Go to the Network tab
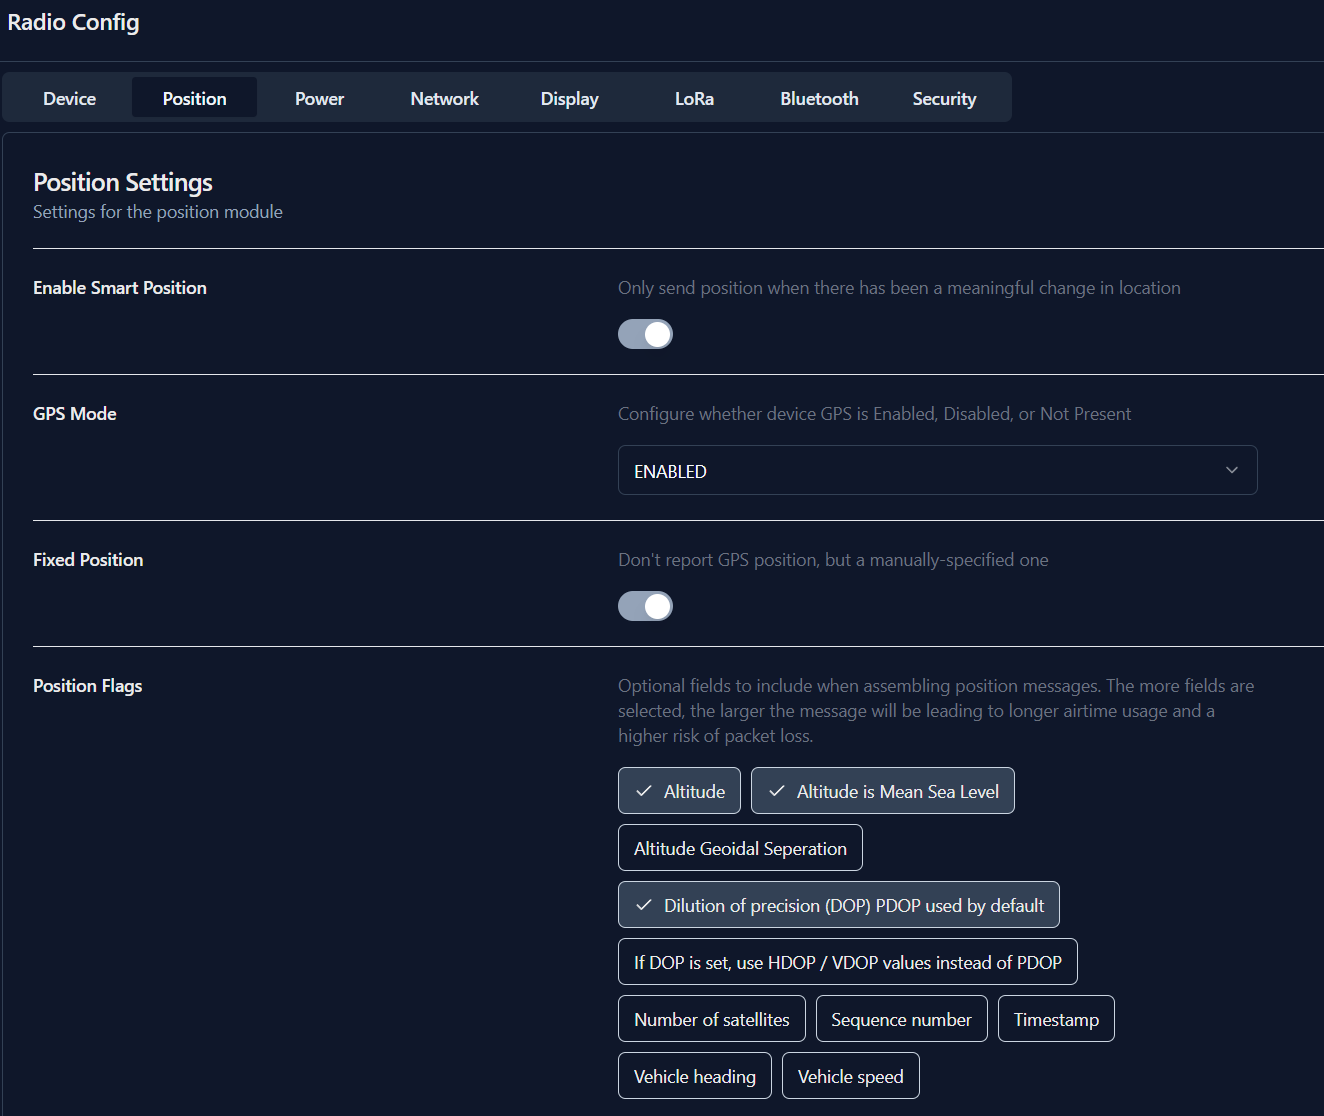Image resolution: width=1324 pixels, height=1116 pixels. tap(444, 99)
